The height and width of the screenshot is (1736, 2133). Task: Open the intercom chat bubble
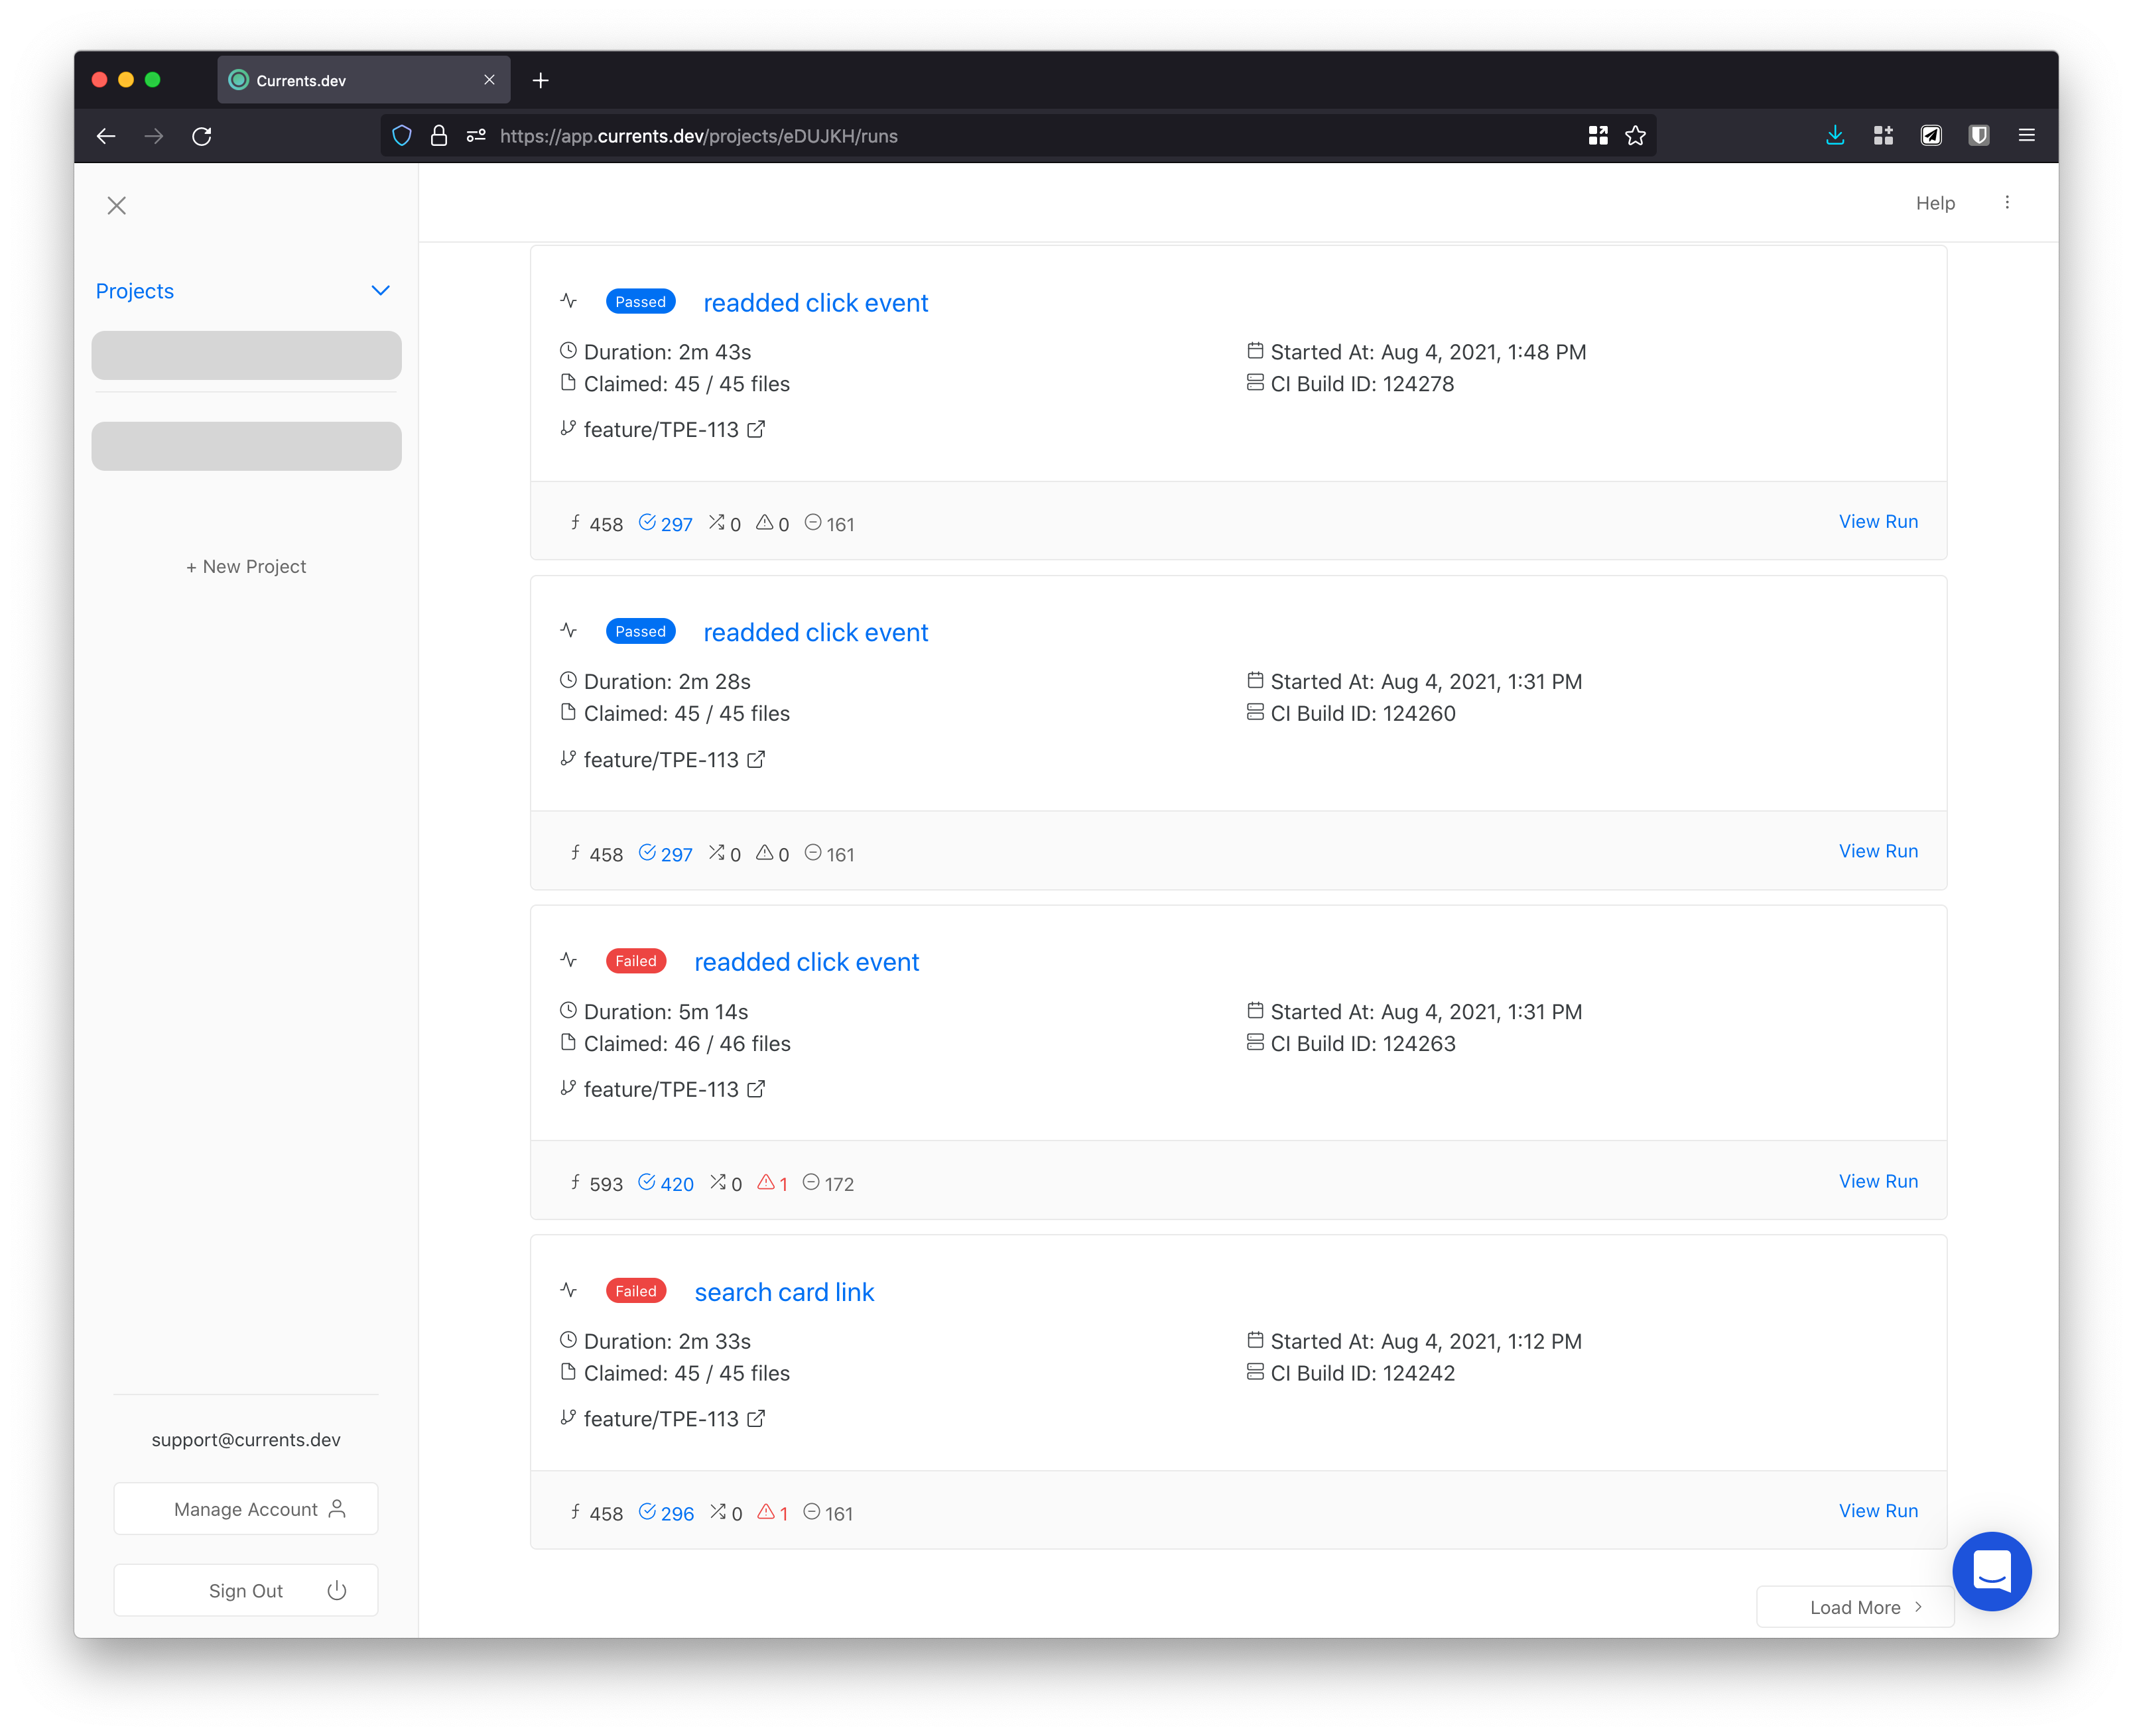coord(1991,1571)
